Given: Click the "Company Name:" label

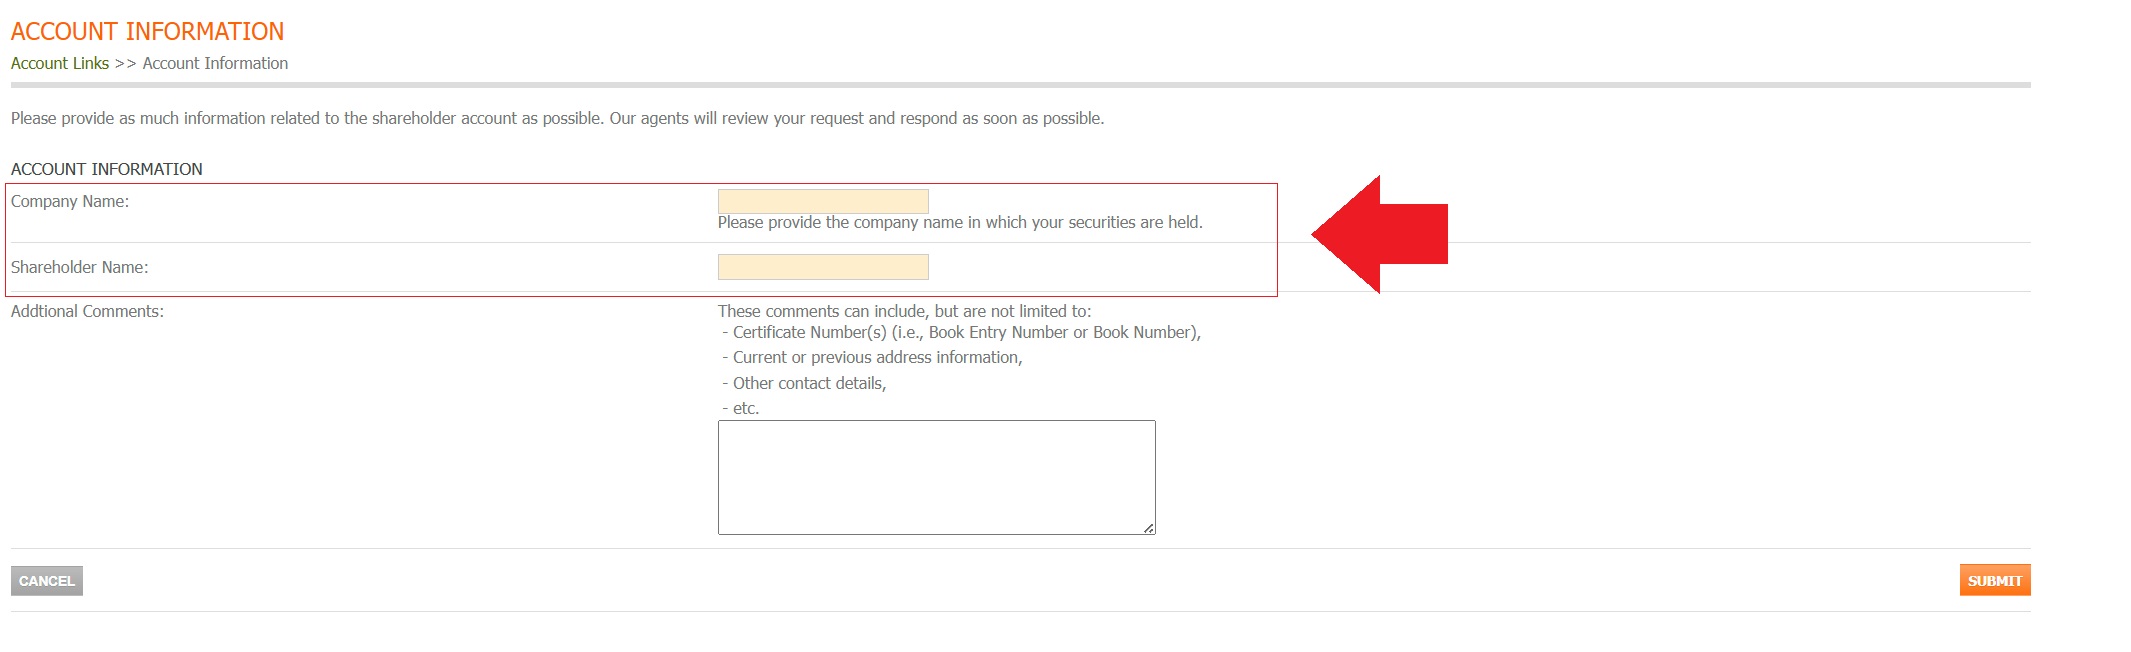Looking at the screenshot, I should [x=70, y=201].
